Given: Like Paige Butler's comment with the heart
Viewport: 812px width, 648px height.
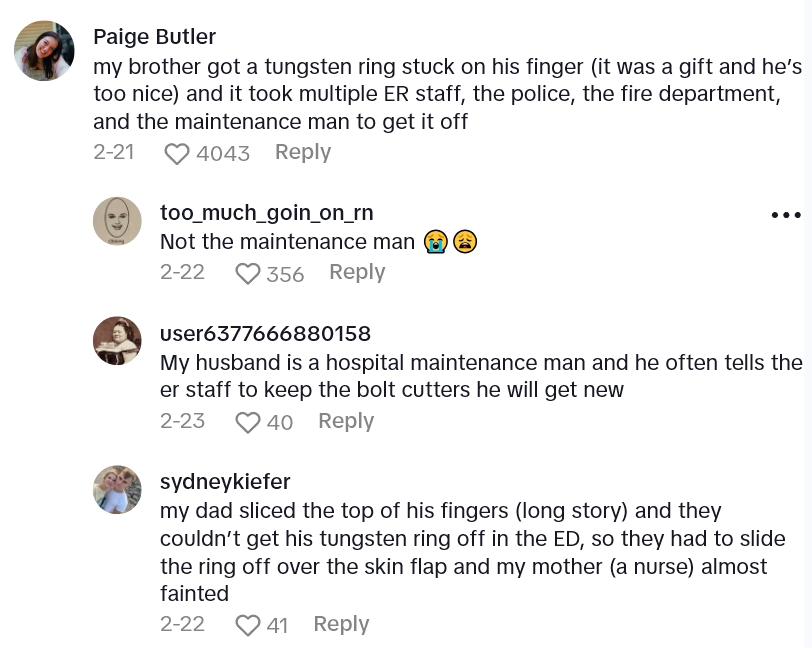Looking at the screenshot, I should point(177,153).
